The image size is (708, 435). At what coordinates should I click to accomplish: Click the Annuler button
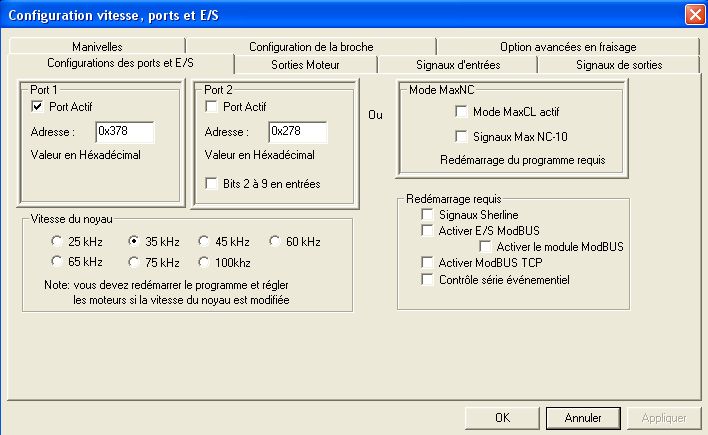pos(583,418)
